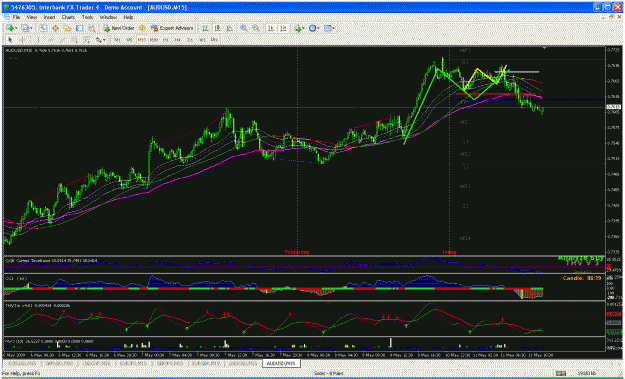This screenshot has height=379, width=625.
Task: Zoom out on the chart
Action: tap(256, 28)
